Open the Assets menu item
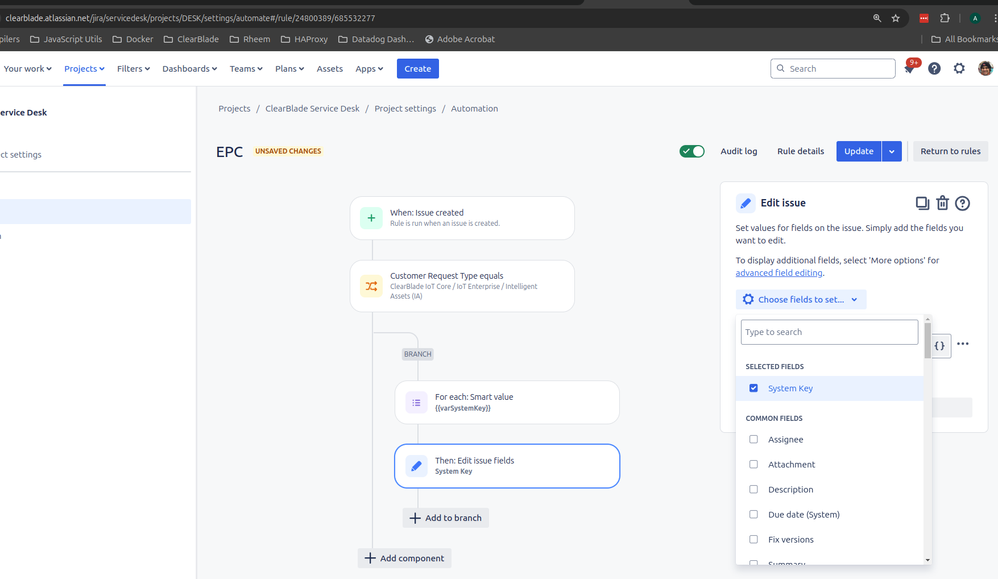 [x=330, y=69]
